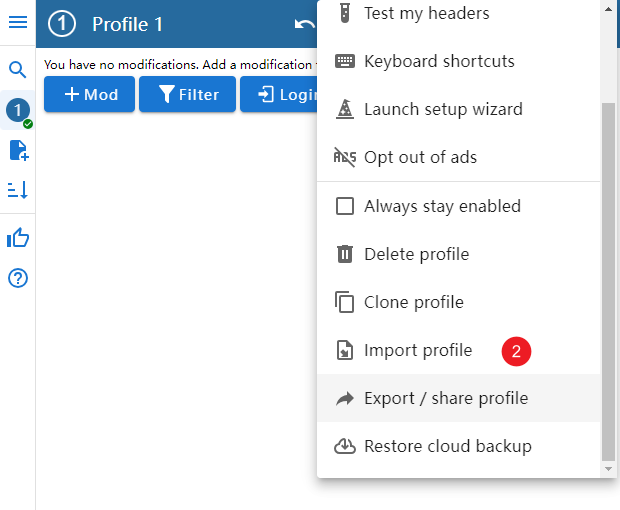Select Export / share profile
Screen dimensions: 620x510
point(445,398)
